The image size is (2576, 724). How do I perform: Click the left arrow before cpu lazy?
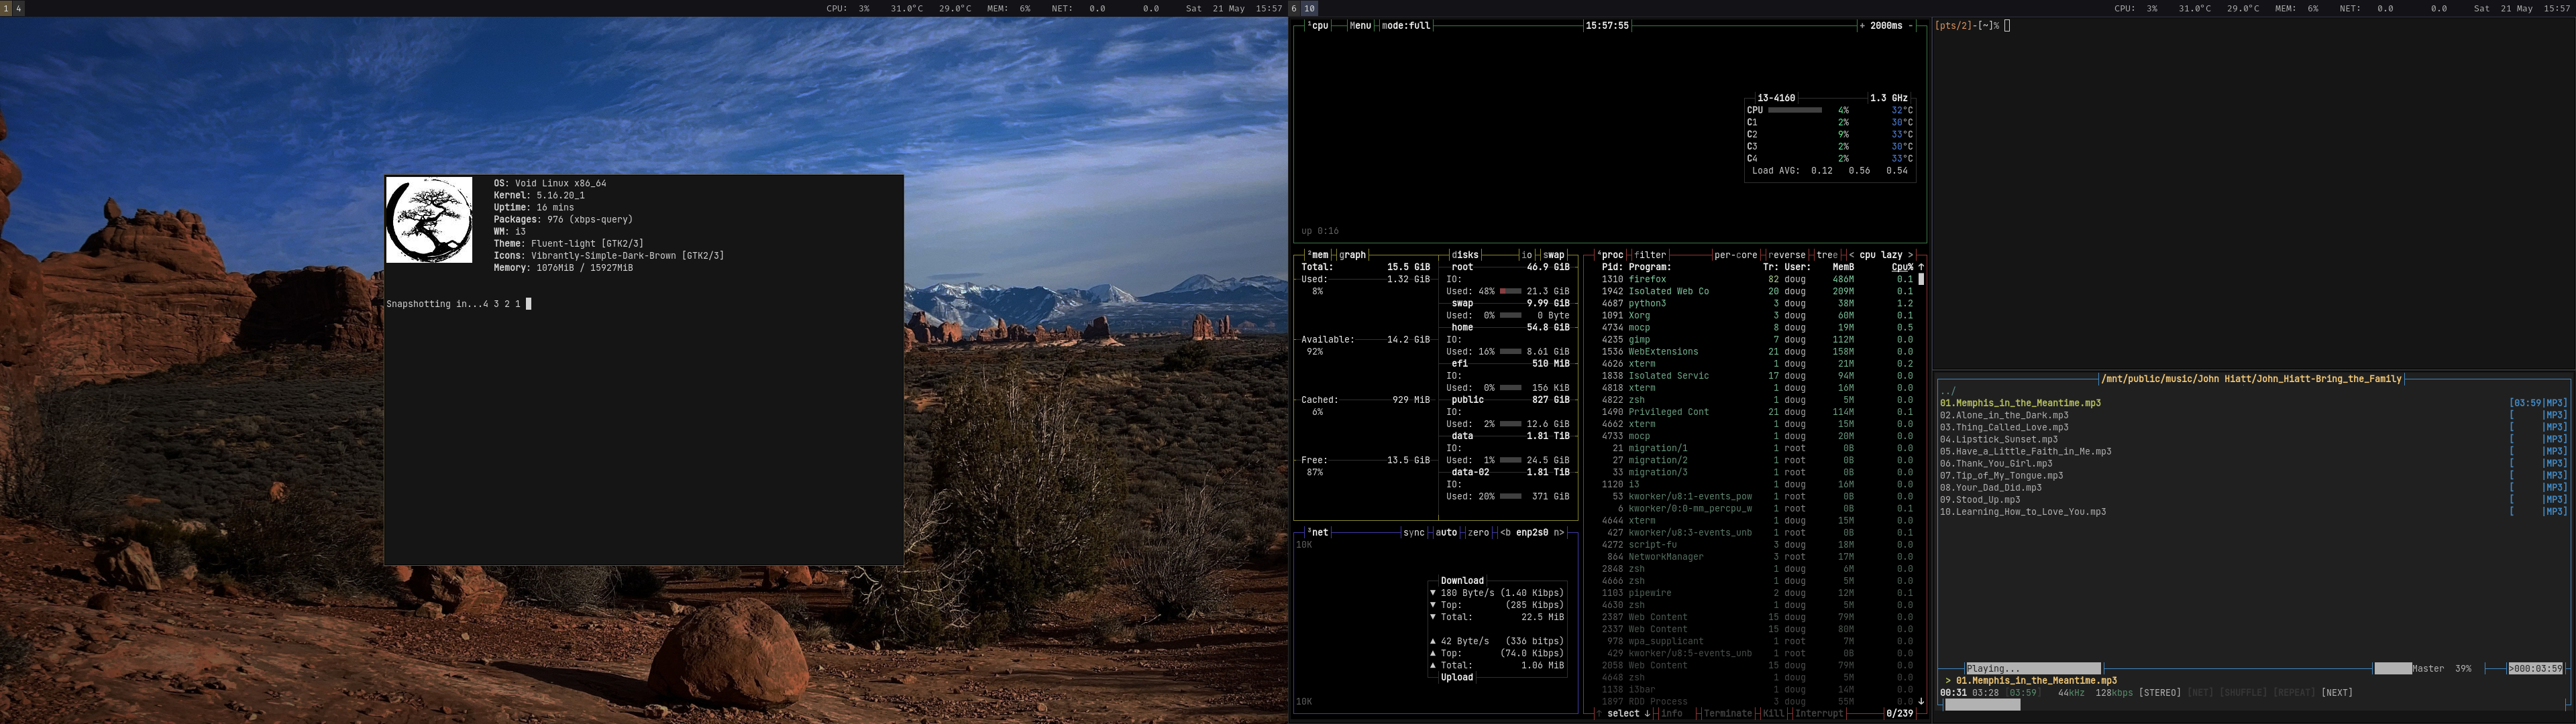coord(1851,255)
